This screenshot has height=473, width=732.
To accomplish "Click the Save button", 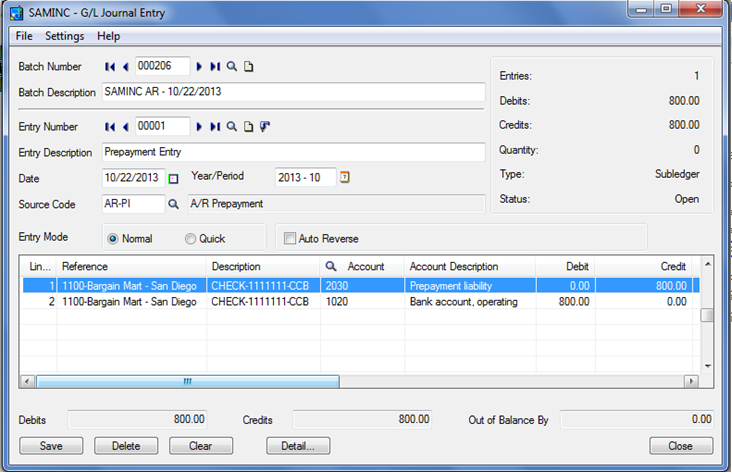I will pyautogui.click(x=51, y=446).
